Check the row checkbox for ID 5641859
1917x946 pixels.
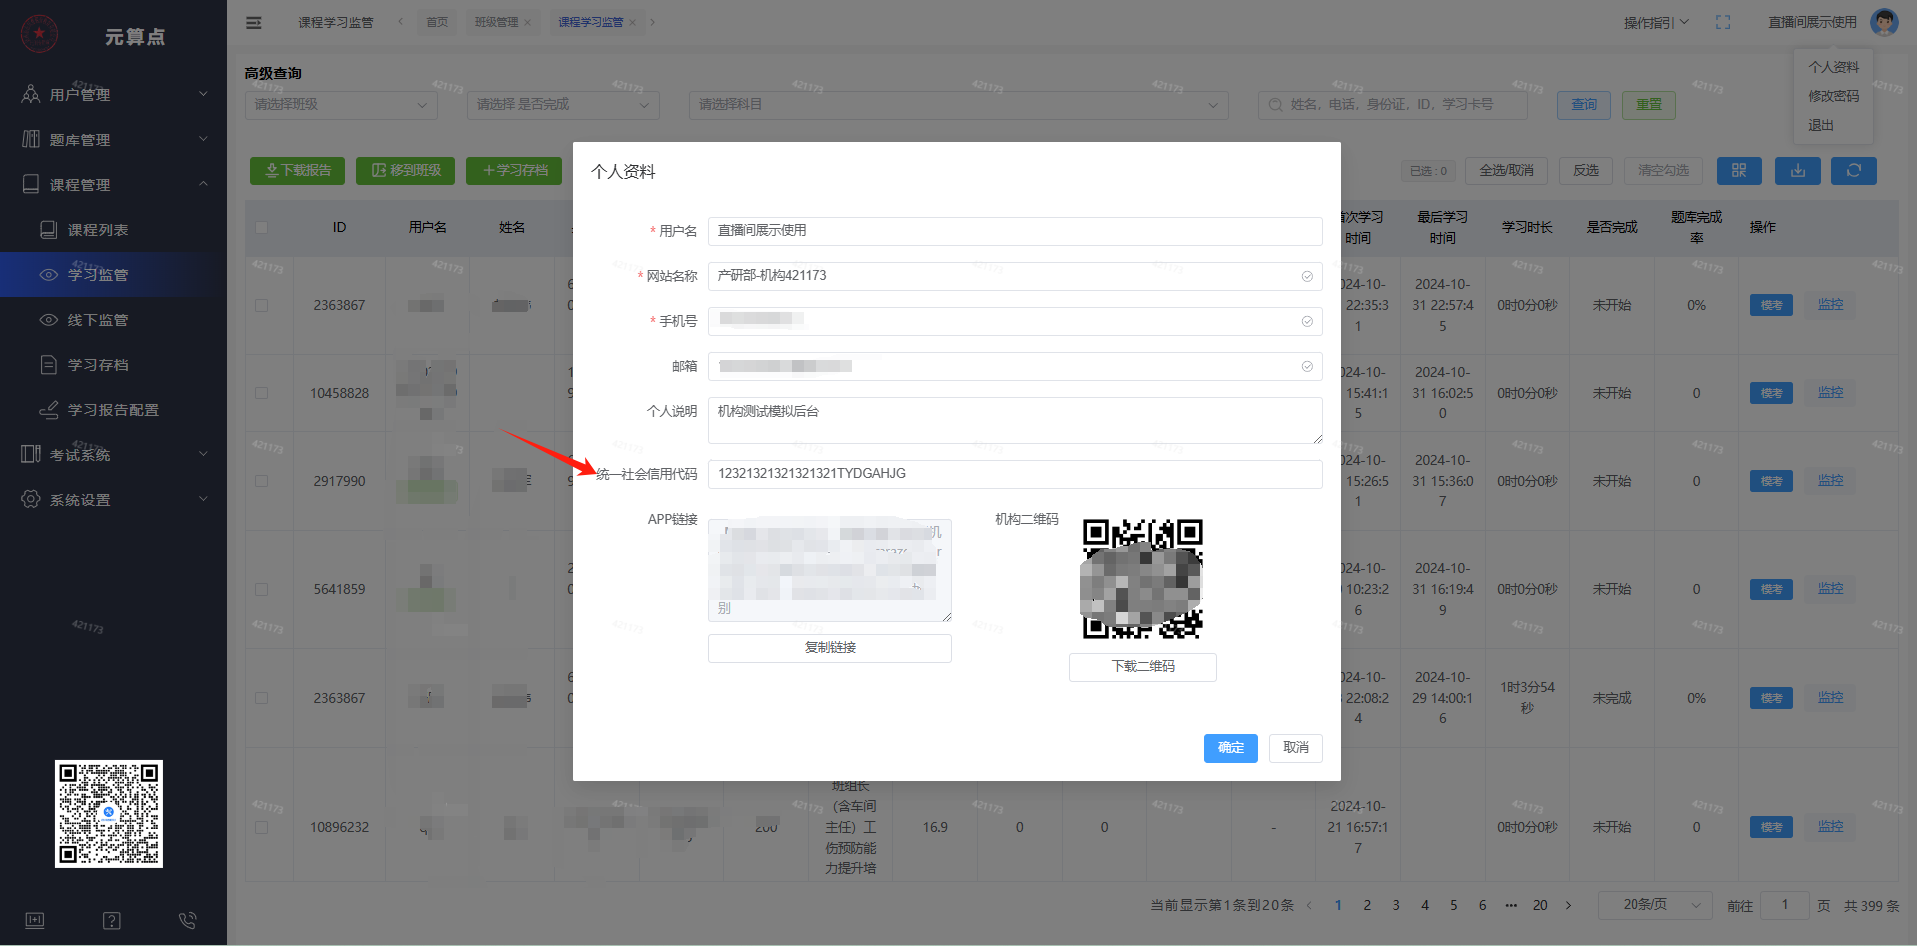(261, 589)
